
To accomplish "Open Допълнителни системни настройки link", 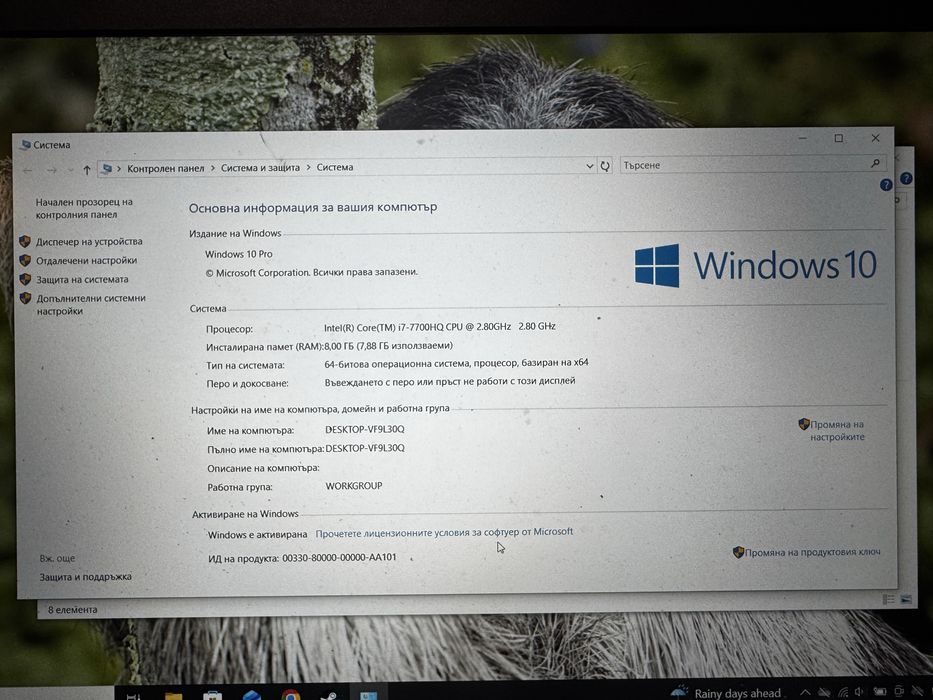I will [x=91, y=304].
